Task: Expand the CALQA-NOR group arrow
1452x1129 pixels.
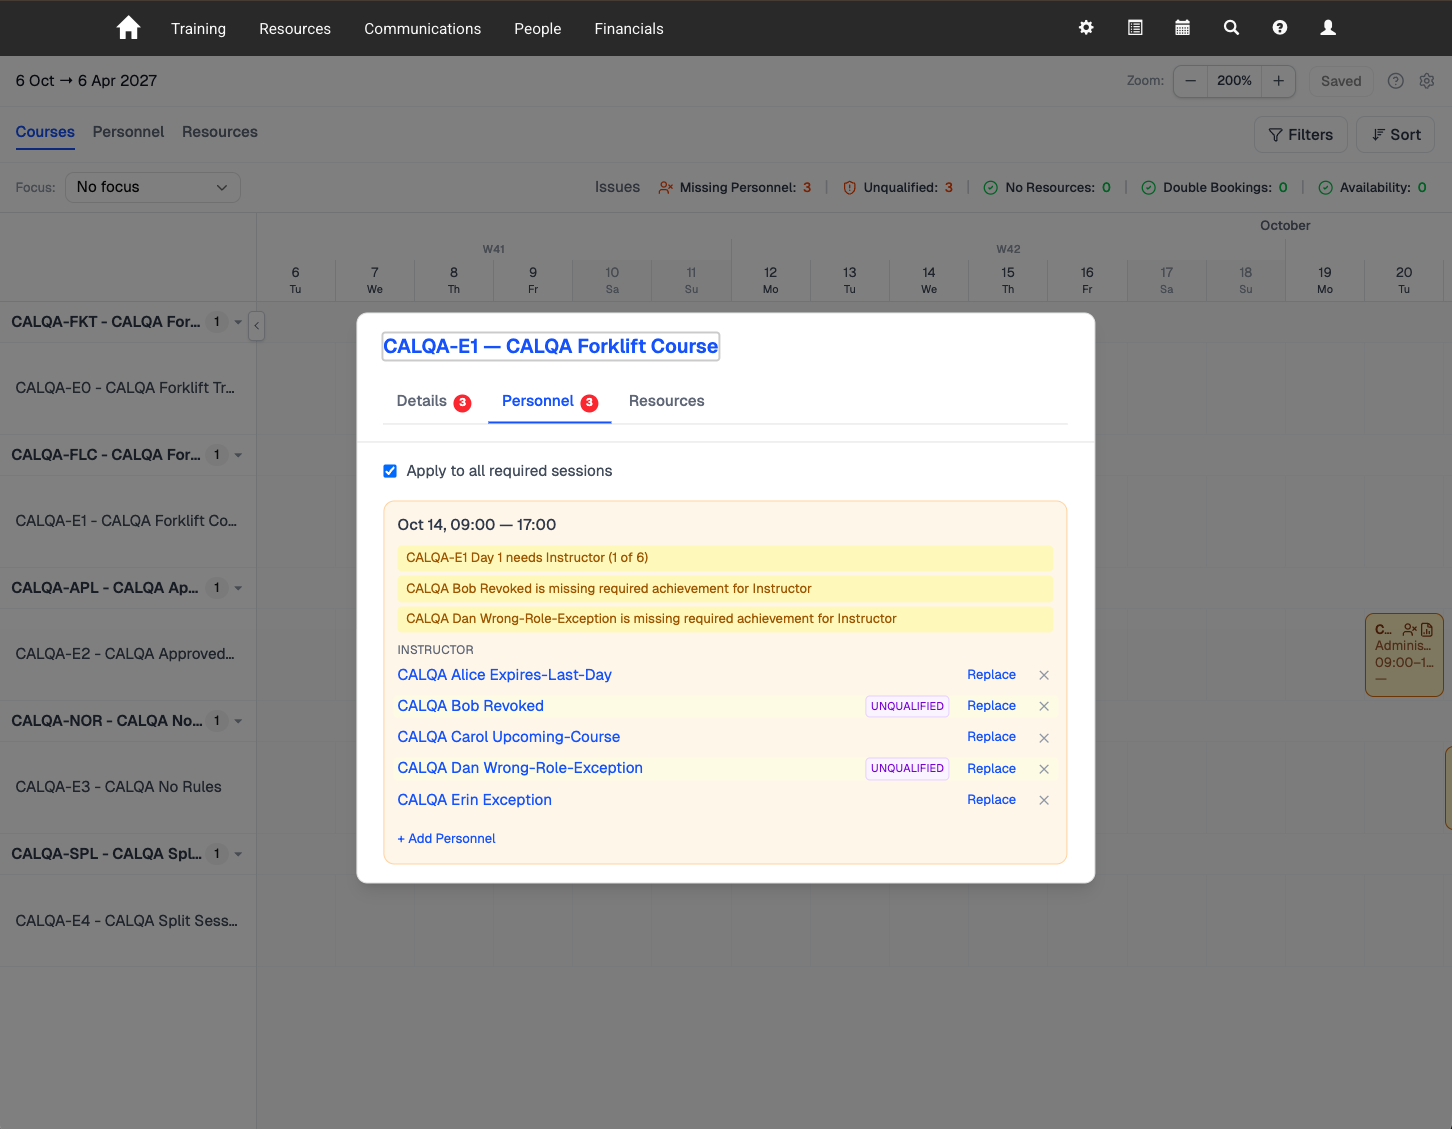Action: coord(238,721)
